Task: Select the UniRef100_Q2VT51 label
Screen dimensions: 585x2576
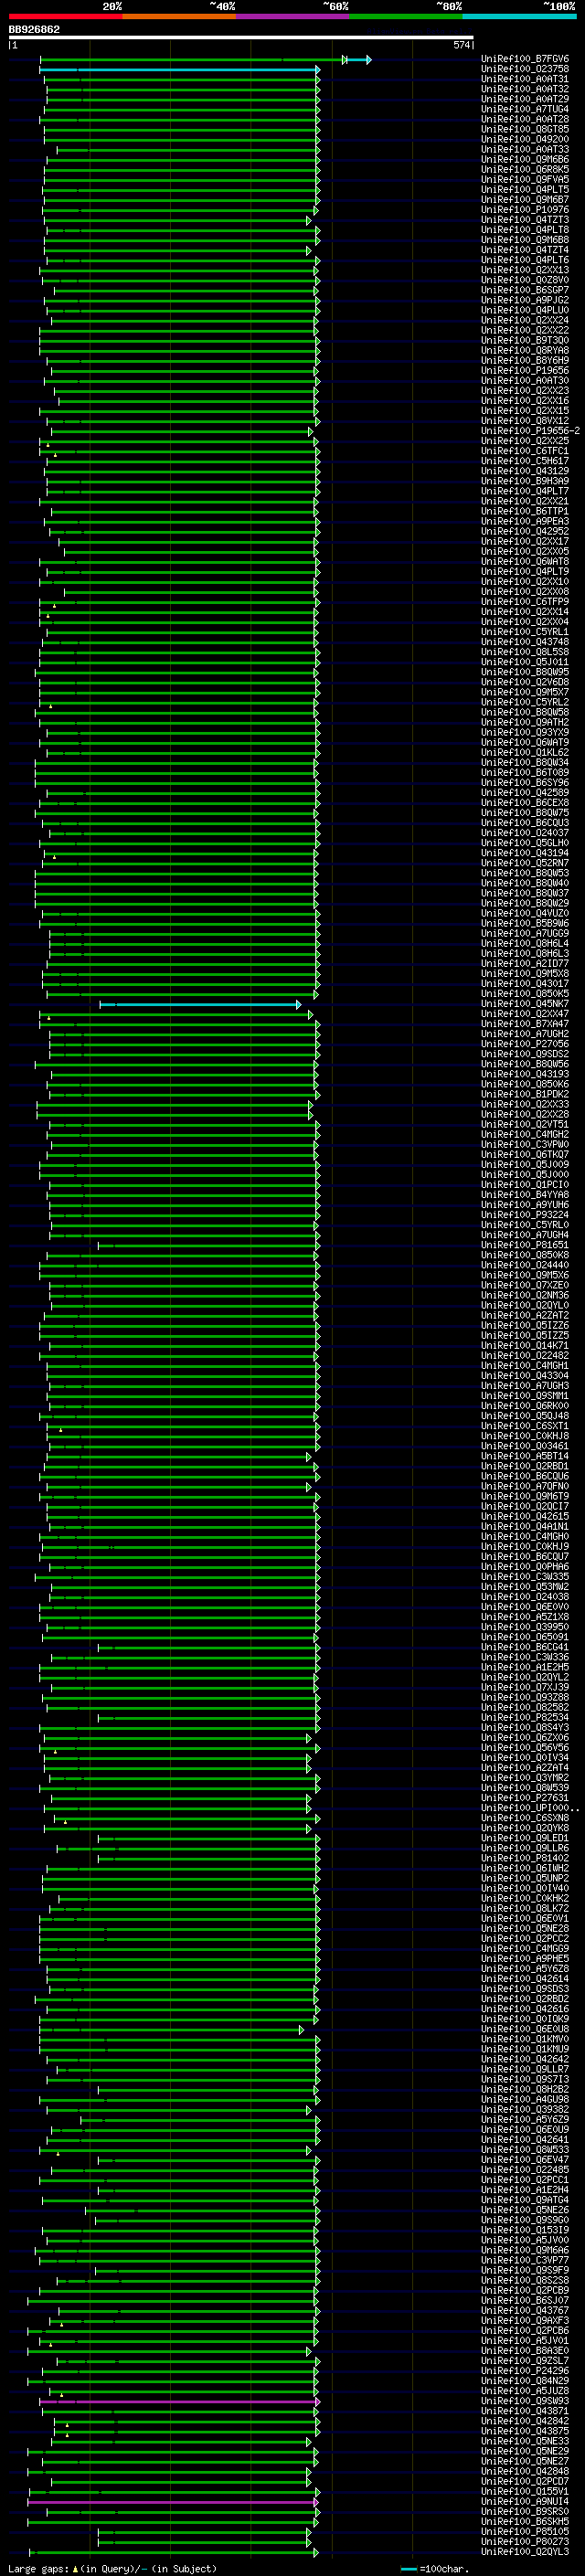Action: (x=524, y=1124)
